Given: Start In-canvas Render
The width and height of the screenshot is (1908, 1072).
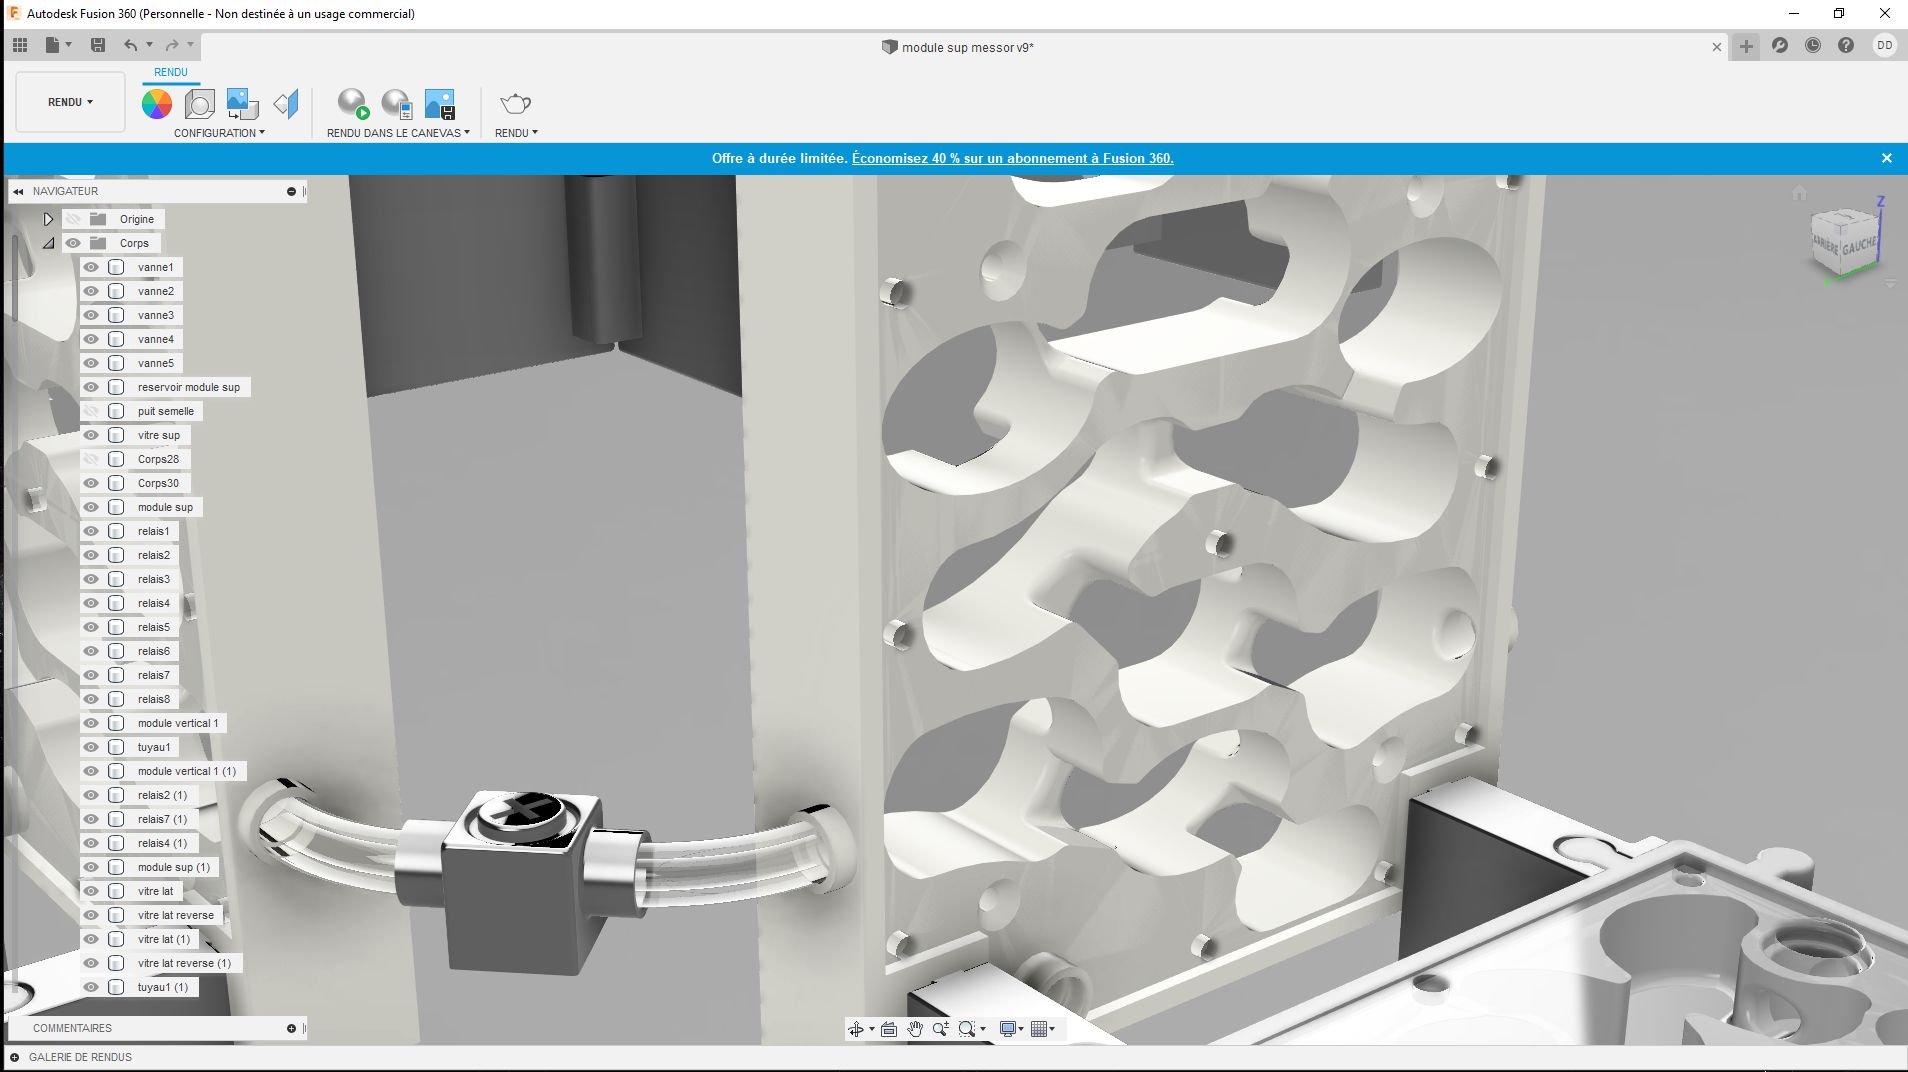Looking at the screenshot, I should 352,103.
